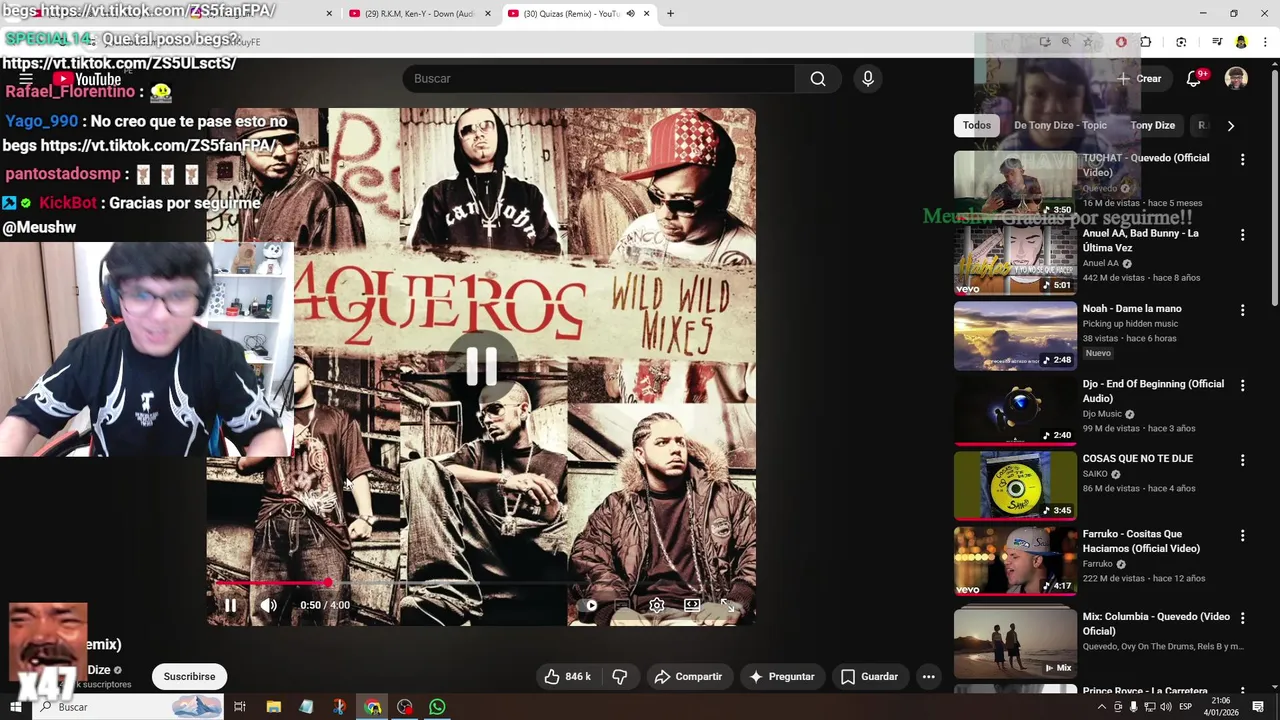1280x720 pixels.
Task: Like the video with 846 k likes
Action: tap(567, 677)
